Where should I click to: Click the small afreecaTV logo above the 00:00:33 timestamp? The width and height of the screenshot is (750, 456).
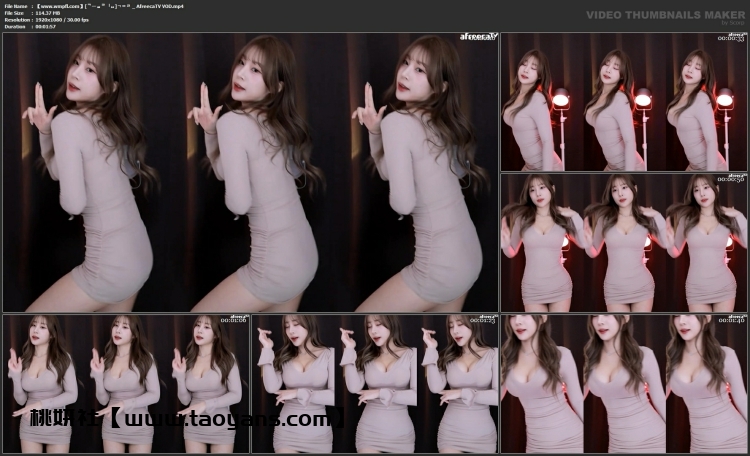point(736,35)
